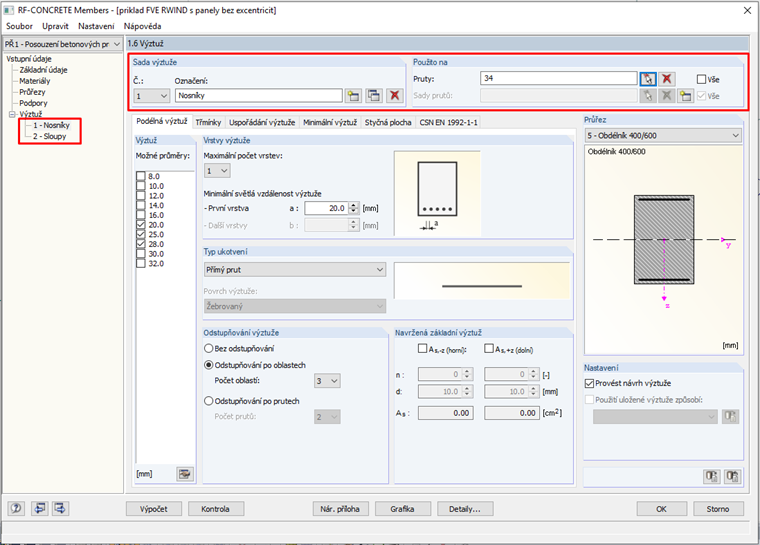Click Detaily... button

tap(465, 509)
